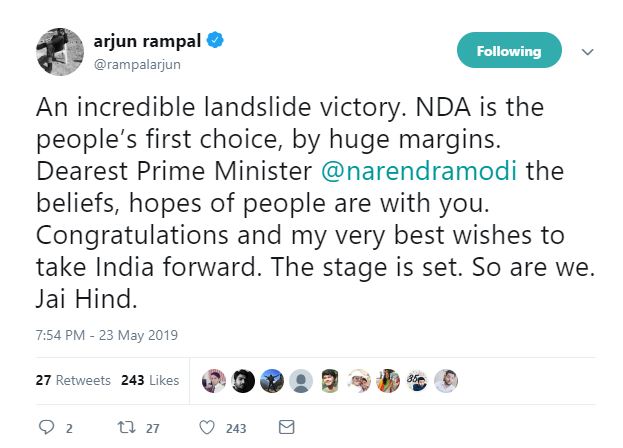Click the first liker avatar in the row
The image size is (623, 448).
214,380
